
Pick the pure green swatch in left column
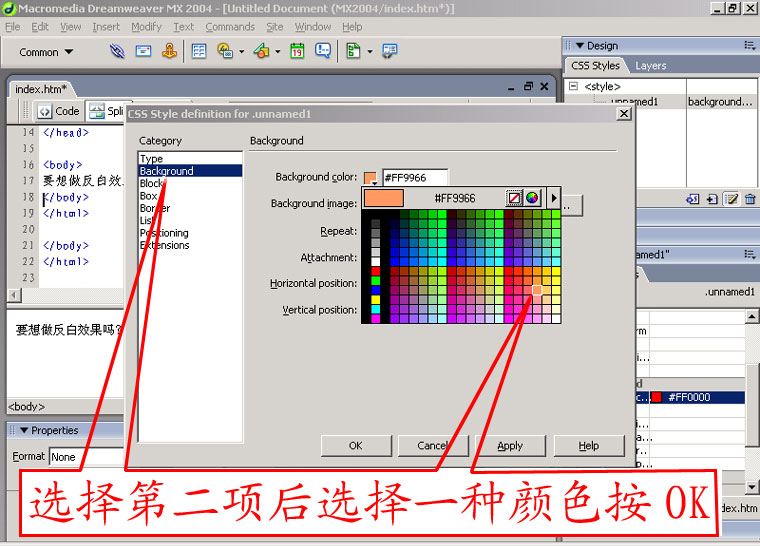[x=376, y=280]
